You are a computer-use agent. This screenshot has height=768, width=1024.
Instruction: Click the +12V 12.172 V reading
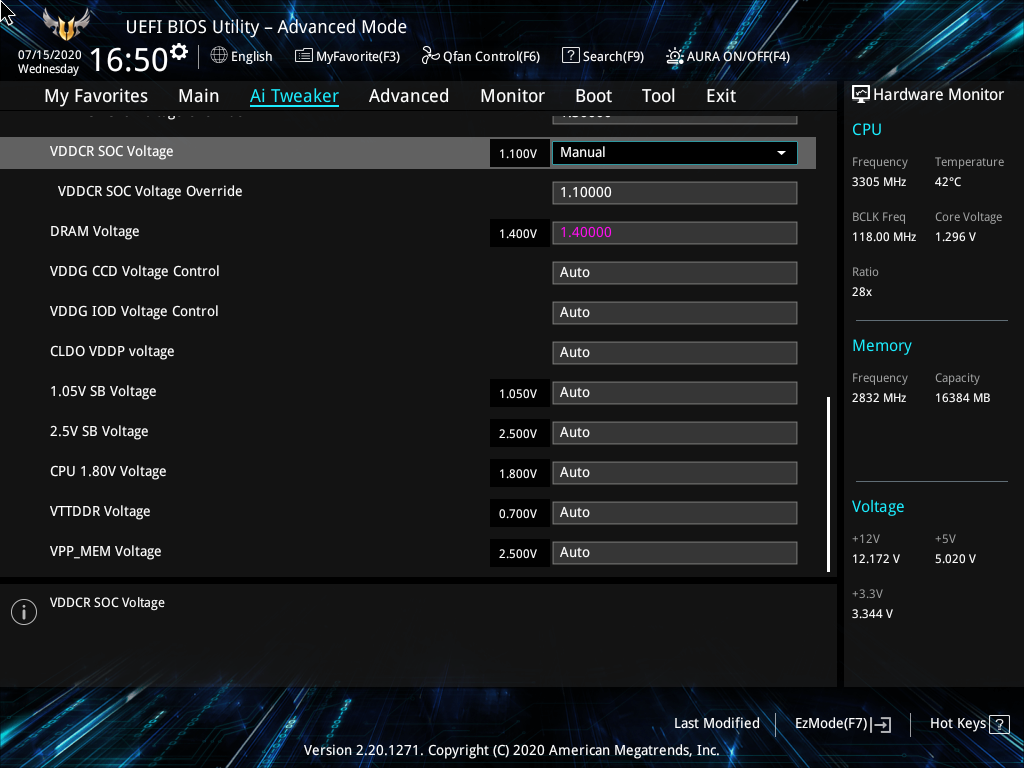click(875, 559)
